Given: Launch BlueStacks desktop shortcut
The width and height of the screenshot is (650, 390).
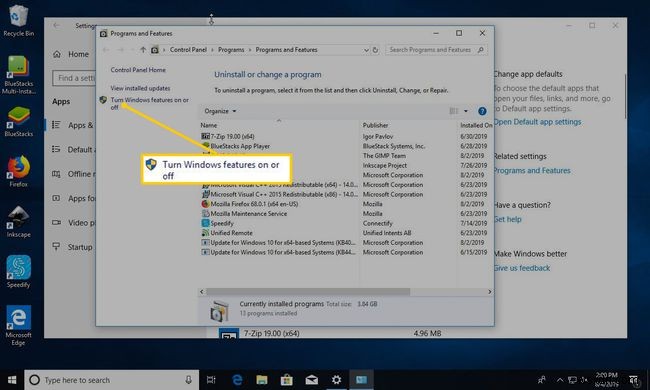Looking at the screenshot, I should click(18, 122).
